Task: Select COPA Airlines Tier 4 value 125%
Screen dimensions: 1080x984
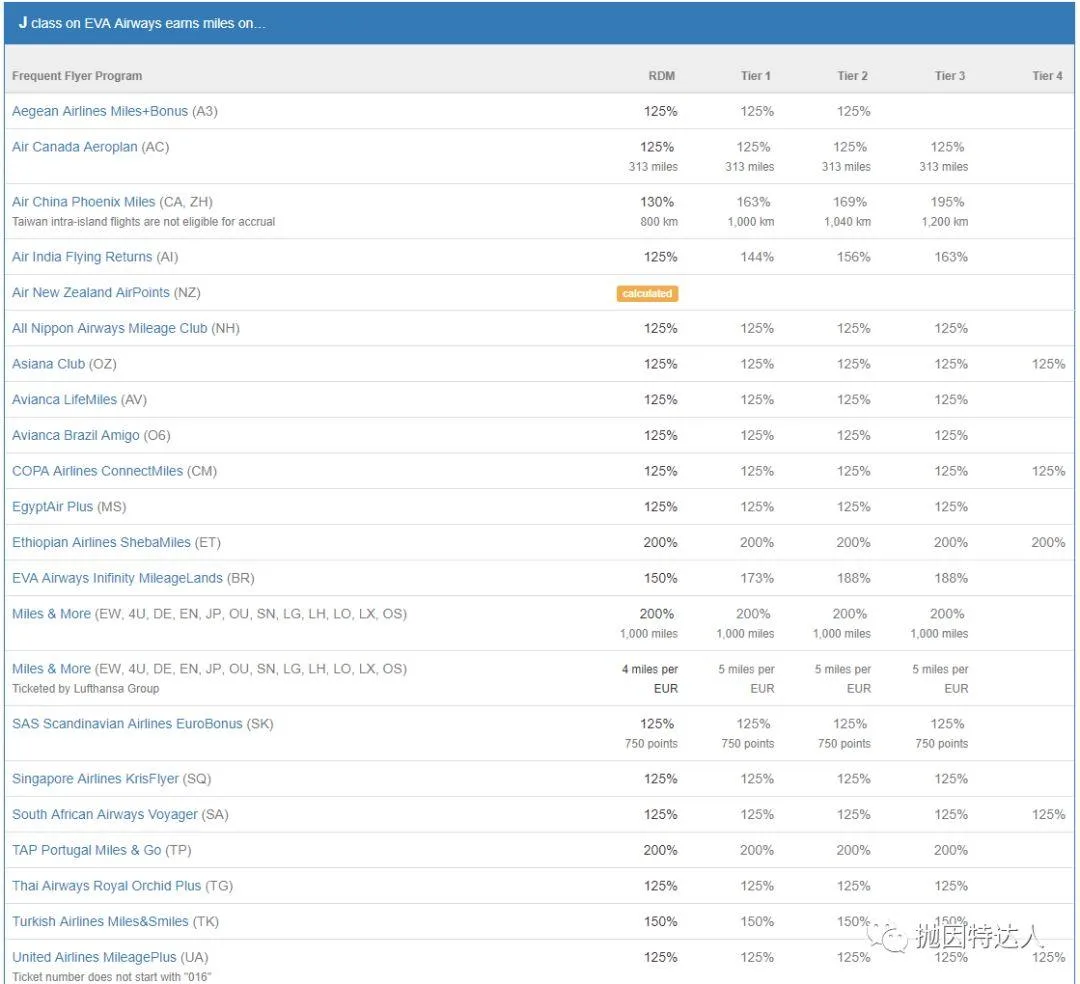Action: [1048, 472]
